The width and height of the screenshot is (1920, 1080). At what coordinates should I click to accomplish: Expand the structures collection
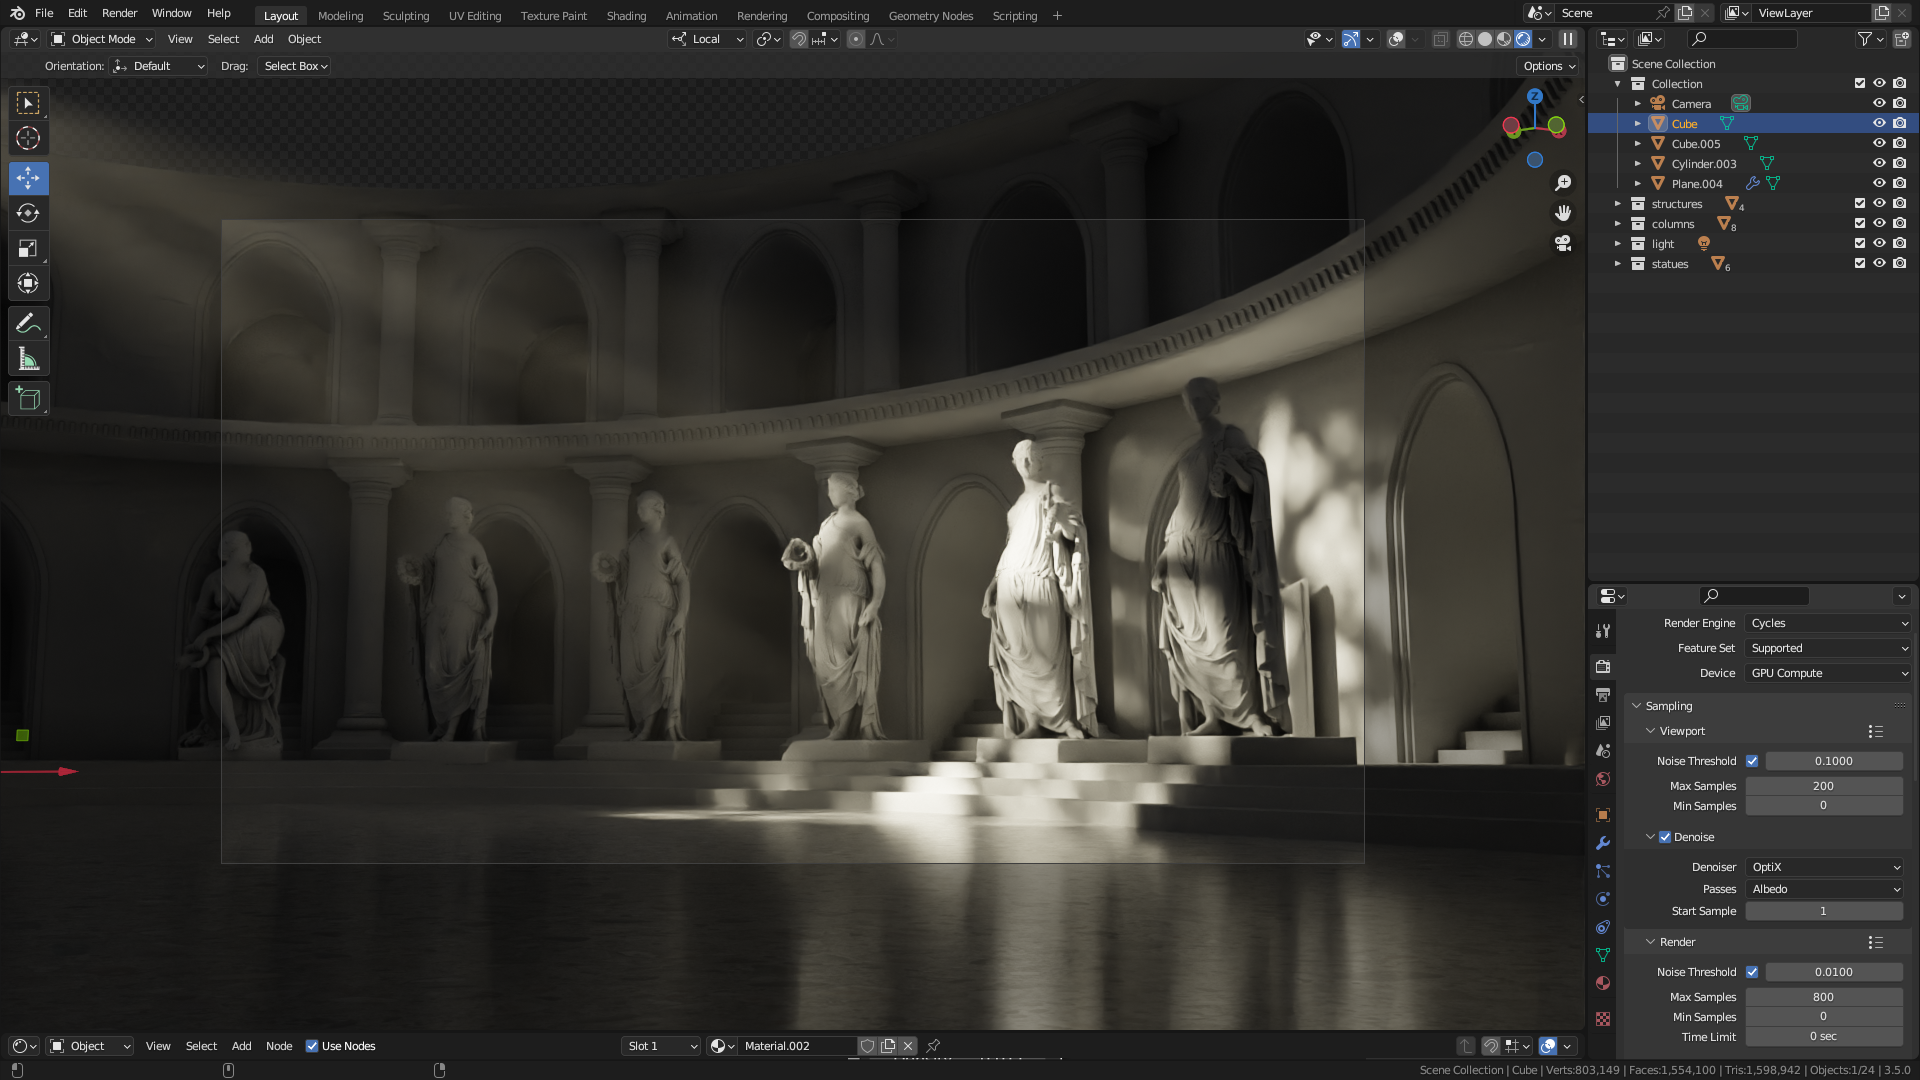point(1619,203)
